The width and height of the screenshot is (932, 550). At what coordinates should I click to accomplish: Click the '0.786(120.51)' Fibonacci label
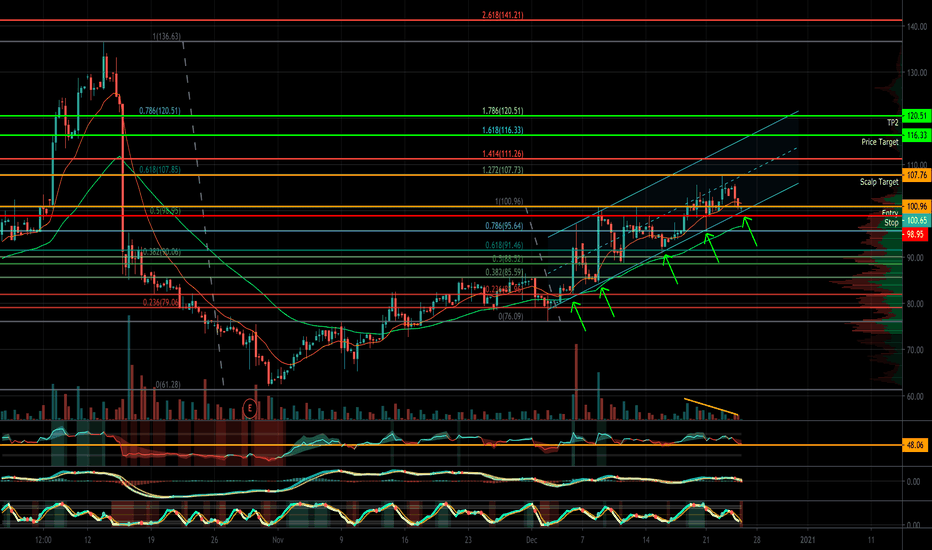pos(159,111)
